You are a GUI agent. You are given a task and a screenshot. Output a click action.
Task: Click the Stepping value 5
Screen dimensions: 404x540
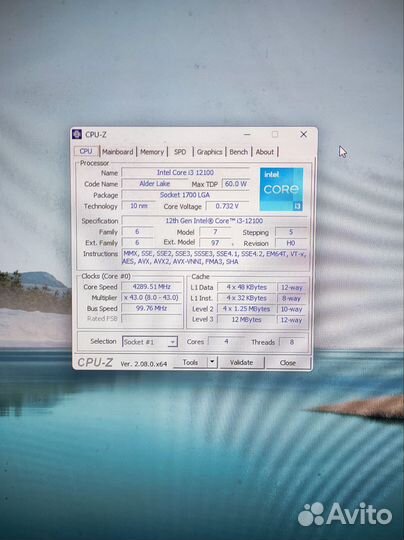tap(291, 232)
